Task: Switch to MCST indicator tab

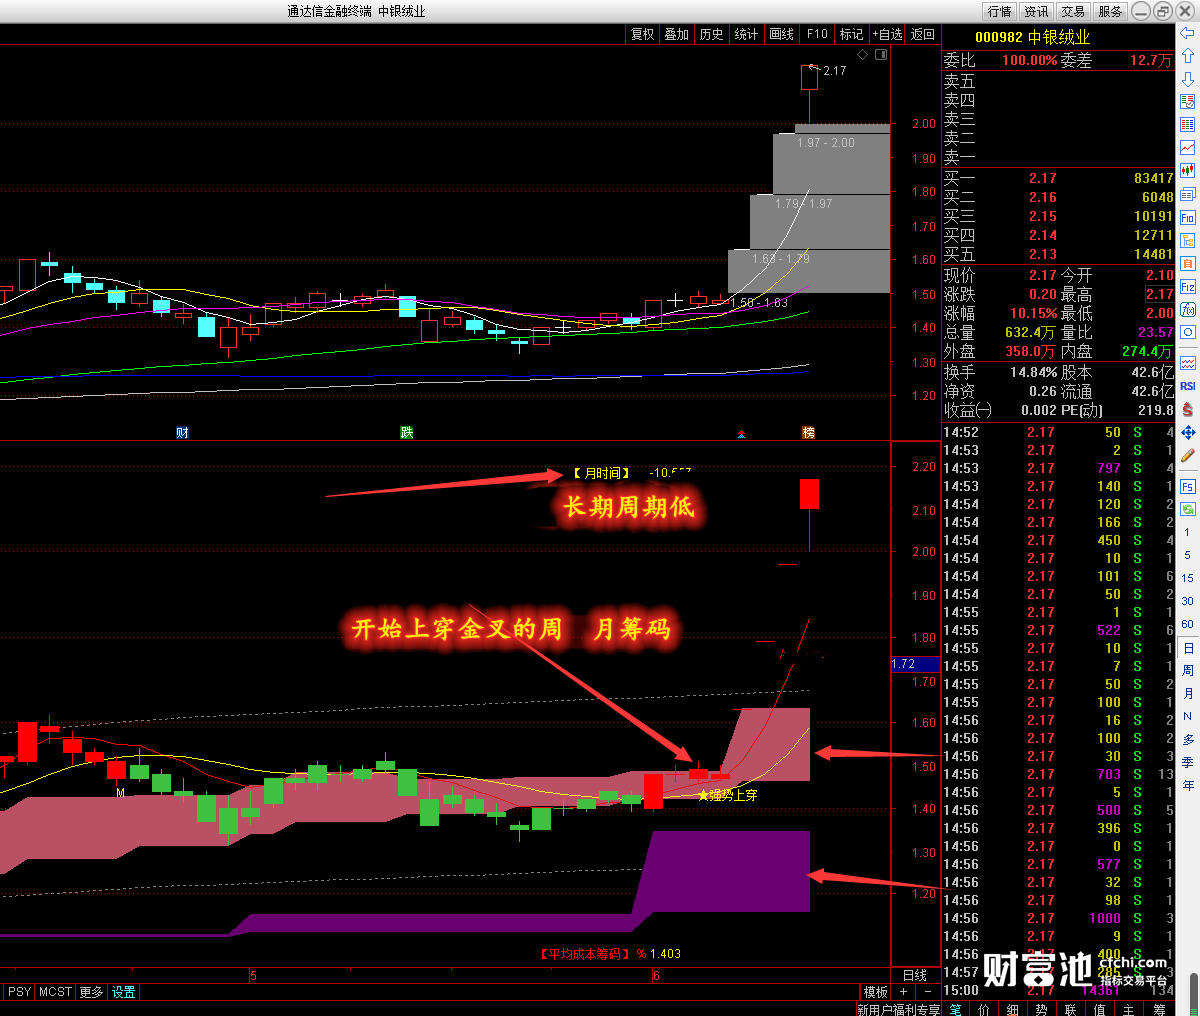Action: (56, 992)
